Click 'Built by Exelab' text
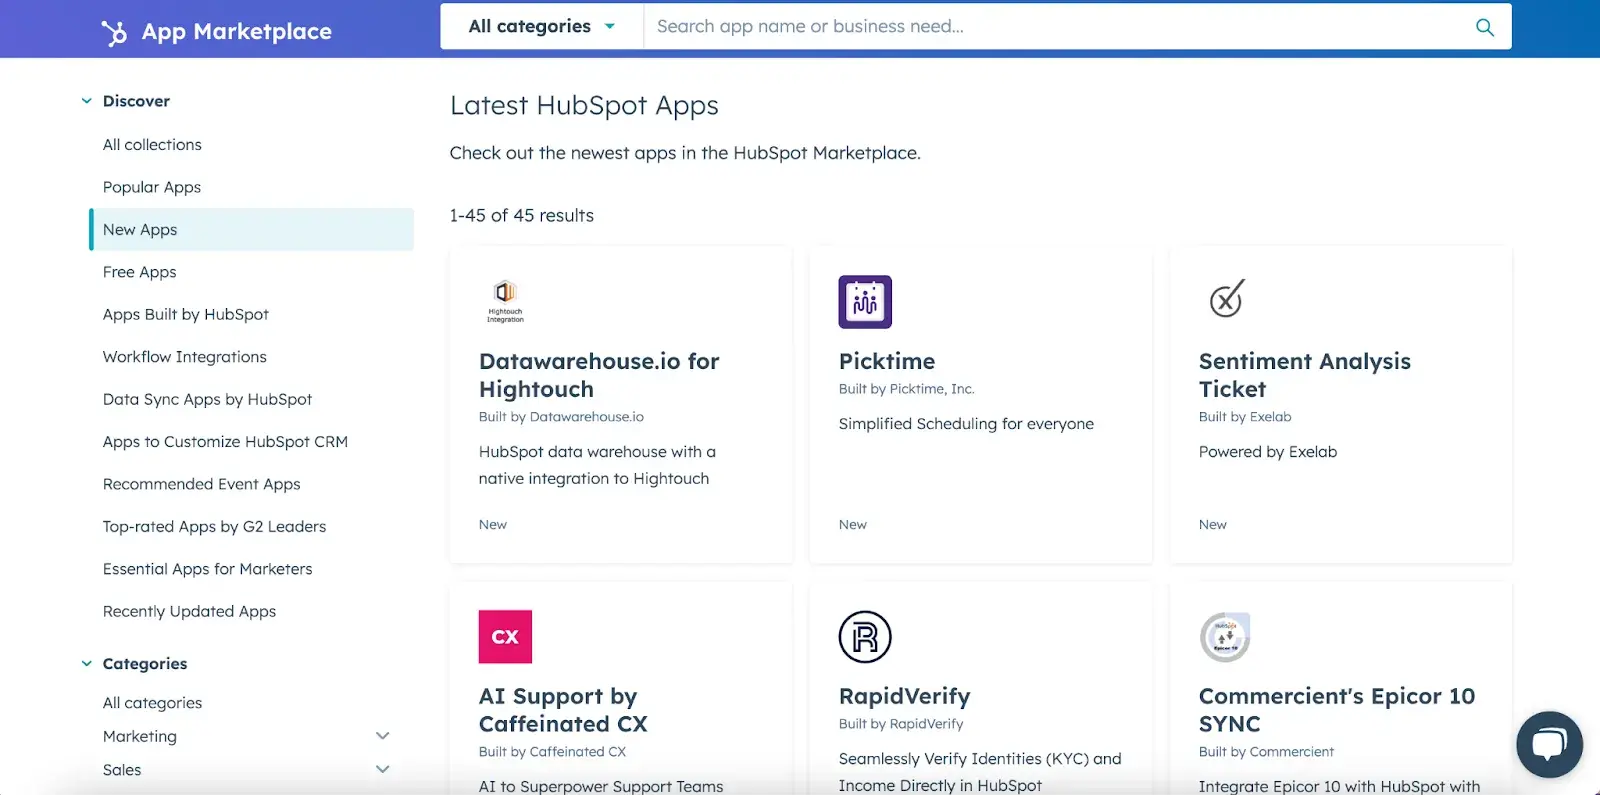The image size is (1600, 795). pos(1245,417)
